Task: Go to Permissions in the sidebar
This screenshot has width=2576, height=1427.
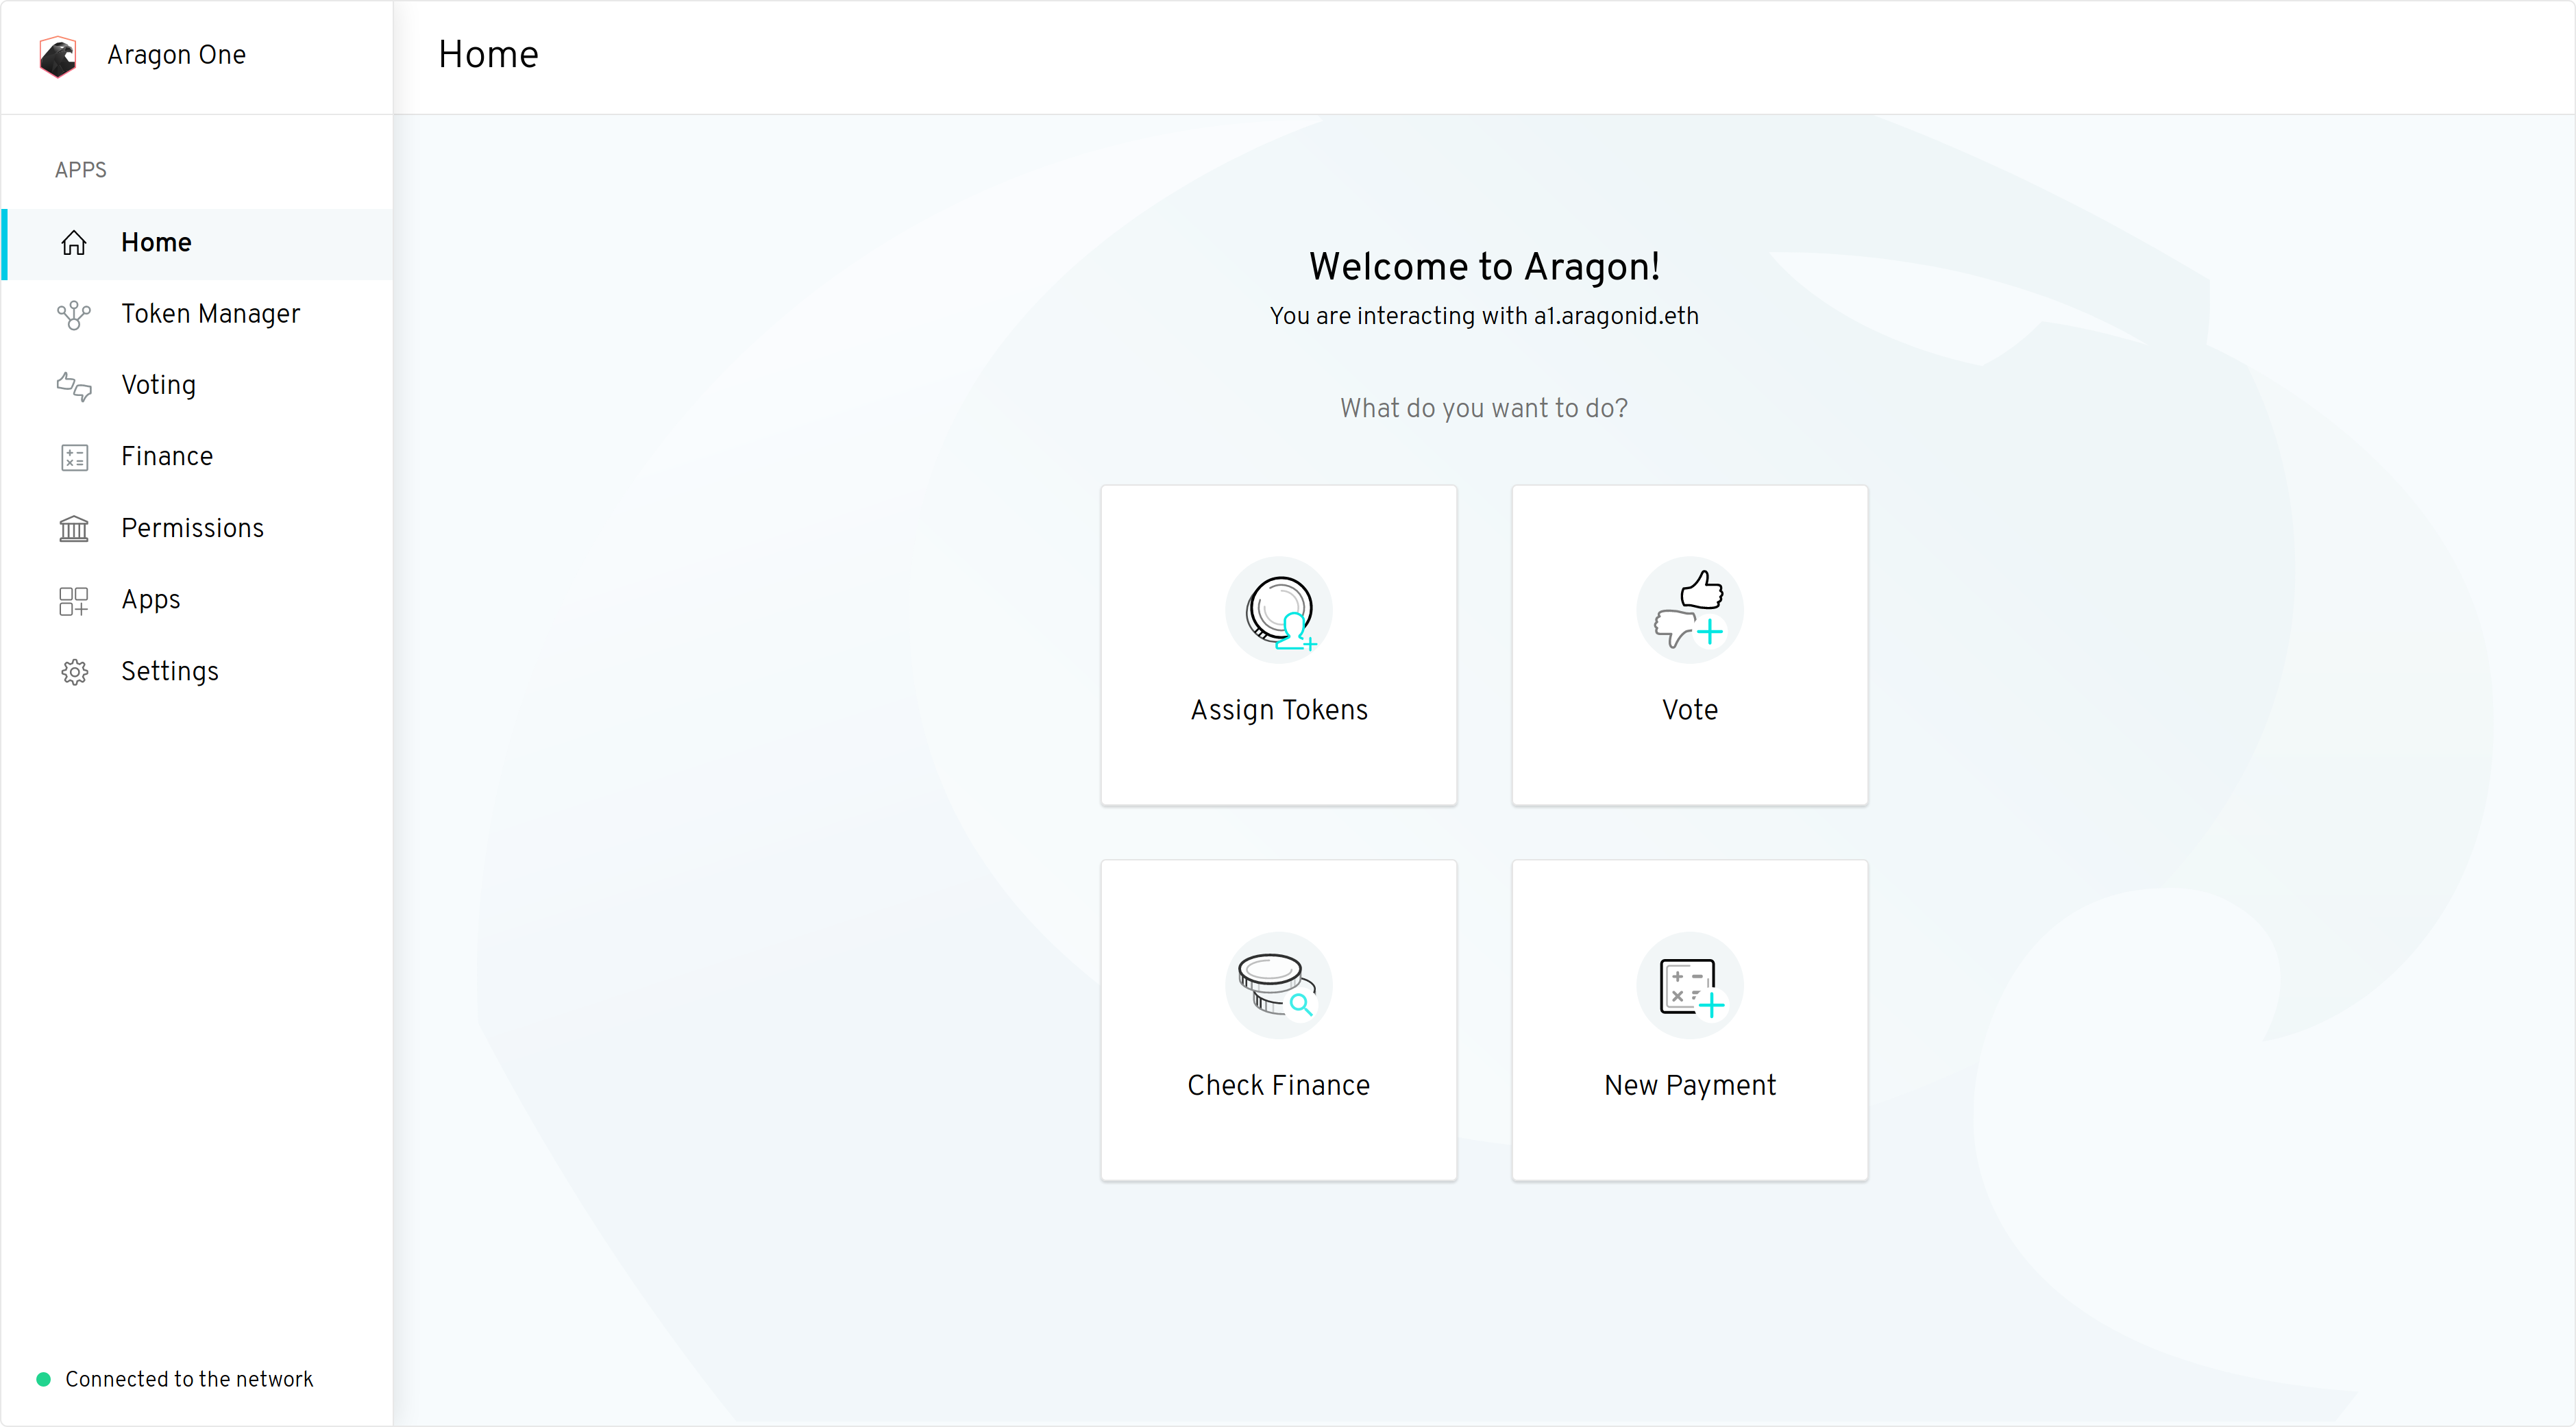Action: pyautogui.click(x=192, y=528)
